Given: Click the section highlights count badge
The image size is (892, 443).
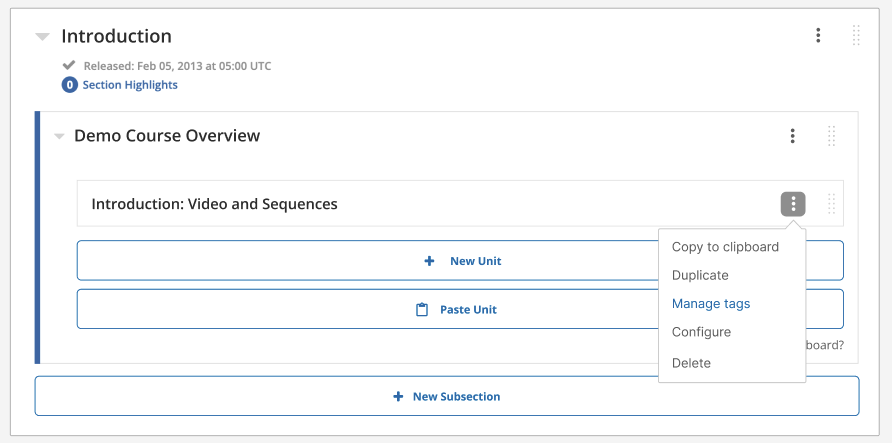Looking at the screenshot, I should tap(70, 85).
